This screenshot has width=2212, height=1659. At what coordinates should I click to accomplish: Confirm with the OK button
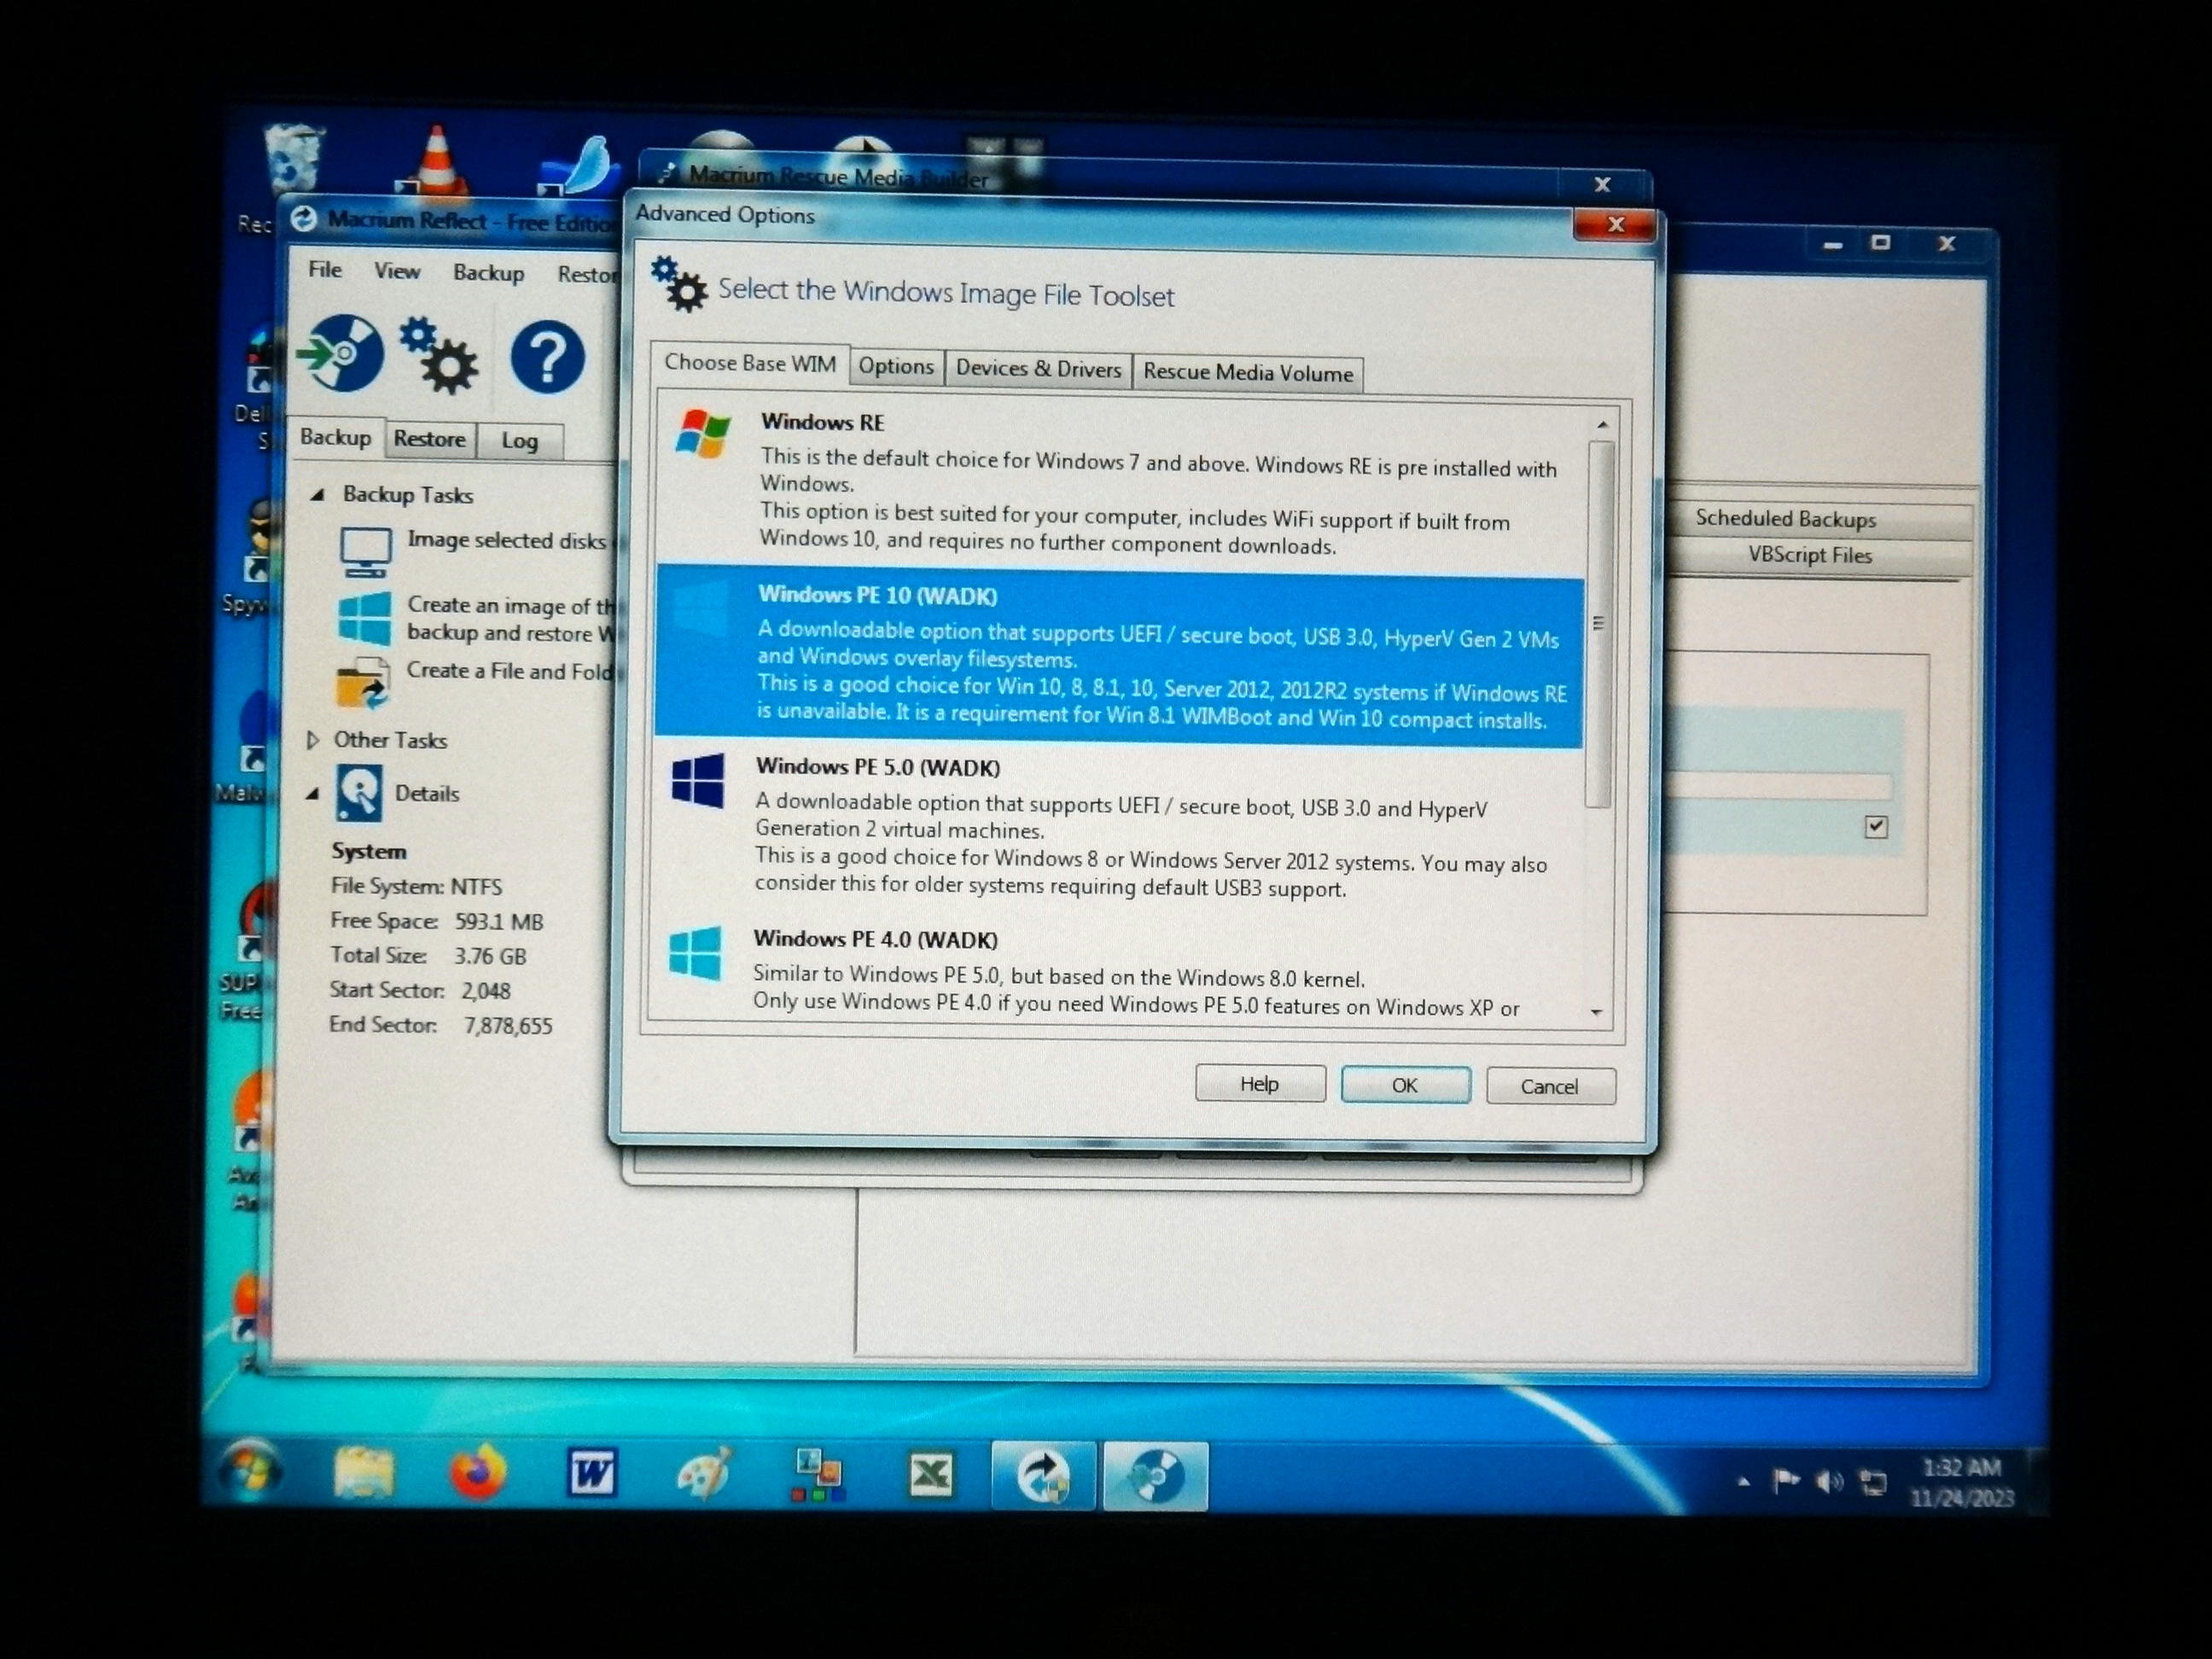pos(1405,1085)
